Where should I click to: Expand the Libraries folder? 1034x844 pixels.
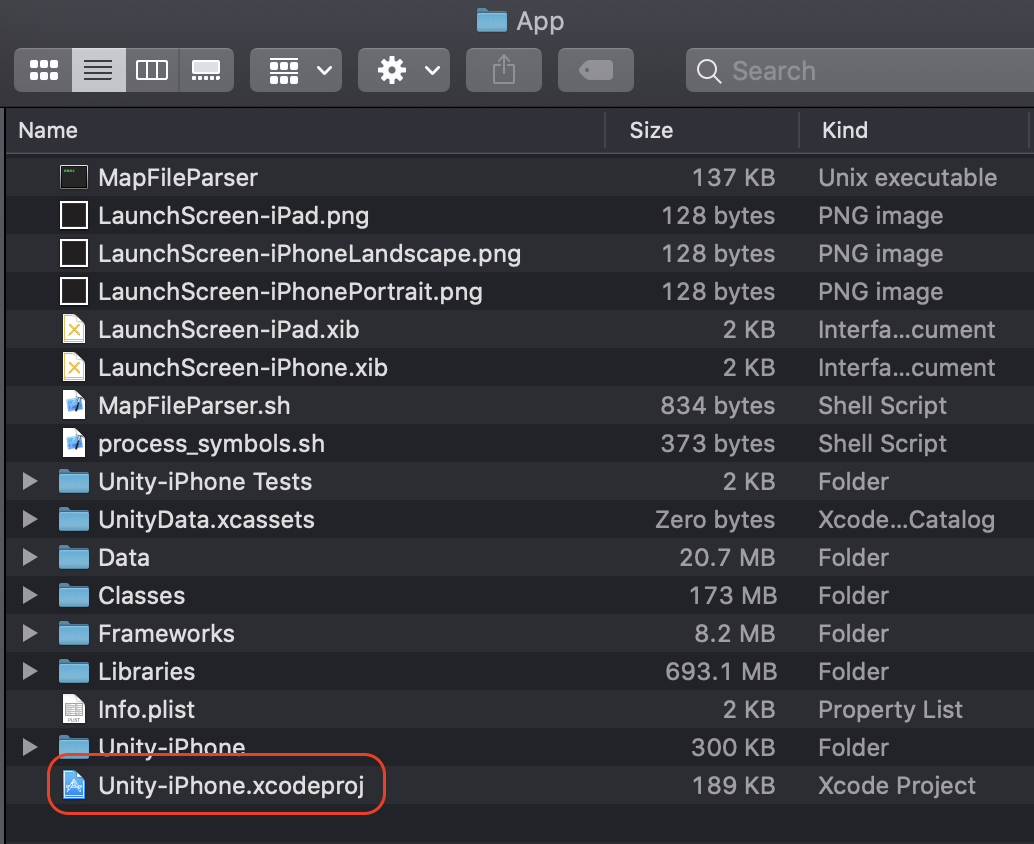click(30, 671)
